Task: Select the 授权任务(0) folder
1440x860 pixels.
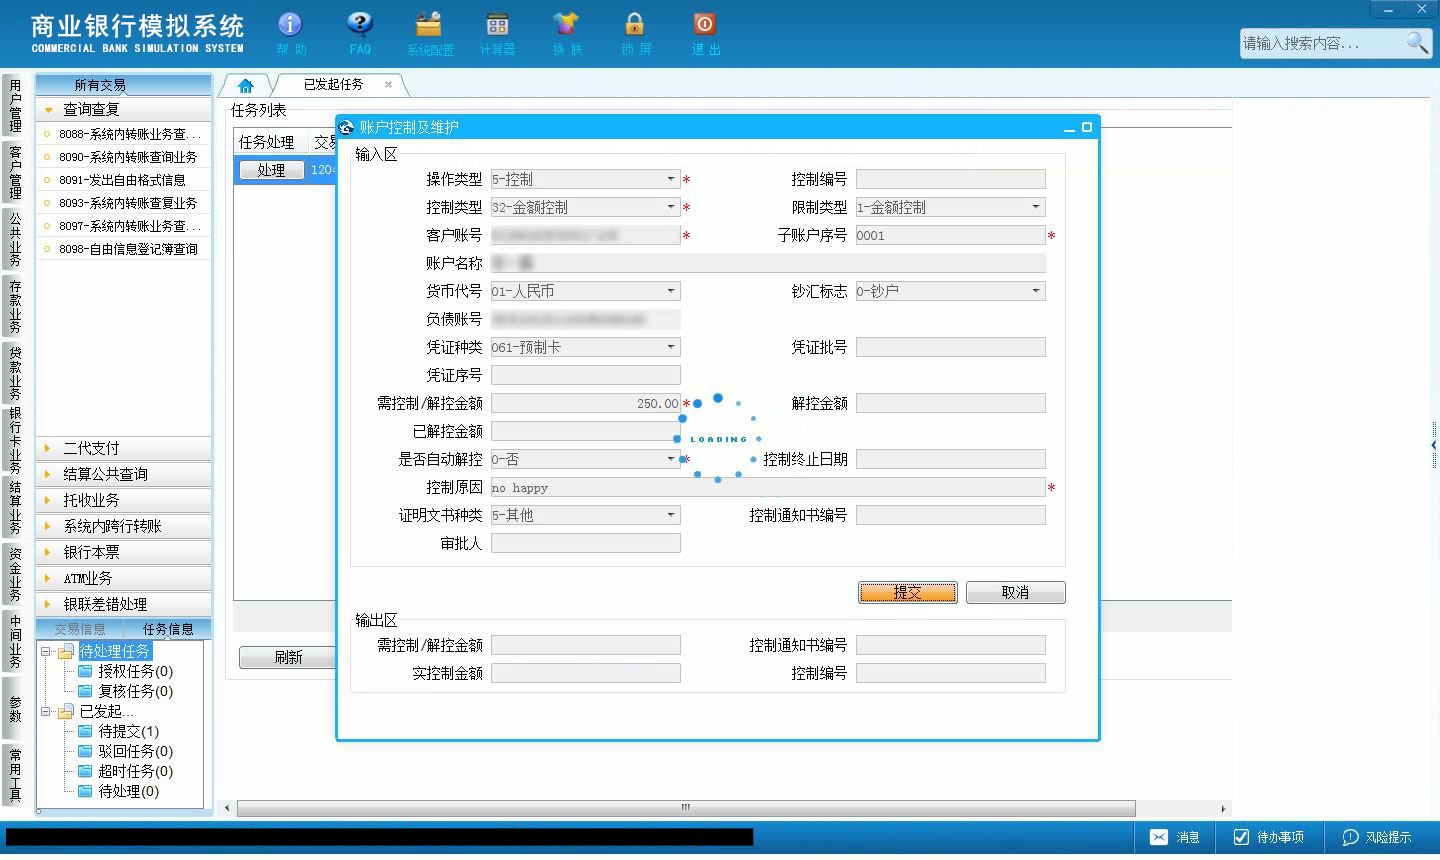Action: pos(135,671)
